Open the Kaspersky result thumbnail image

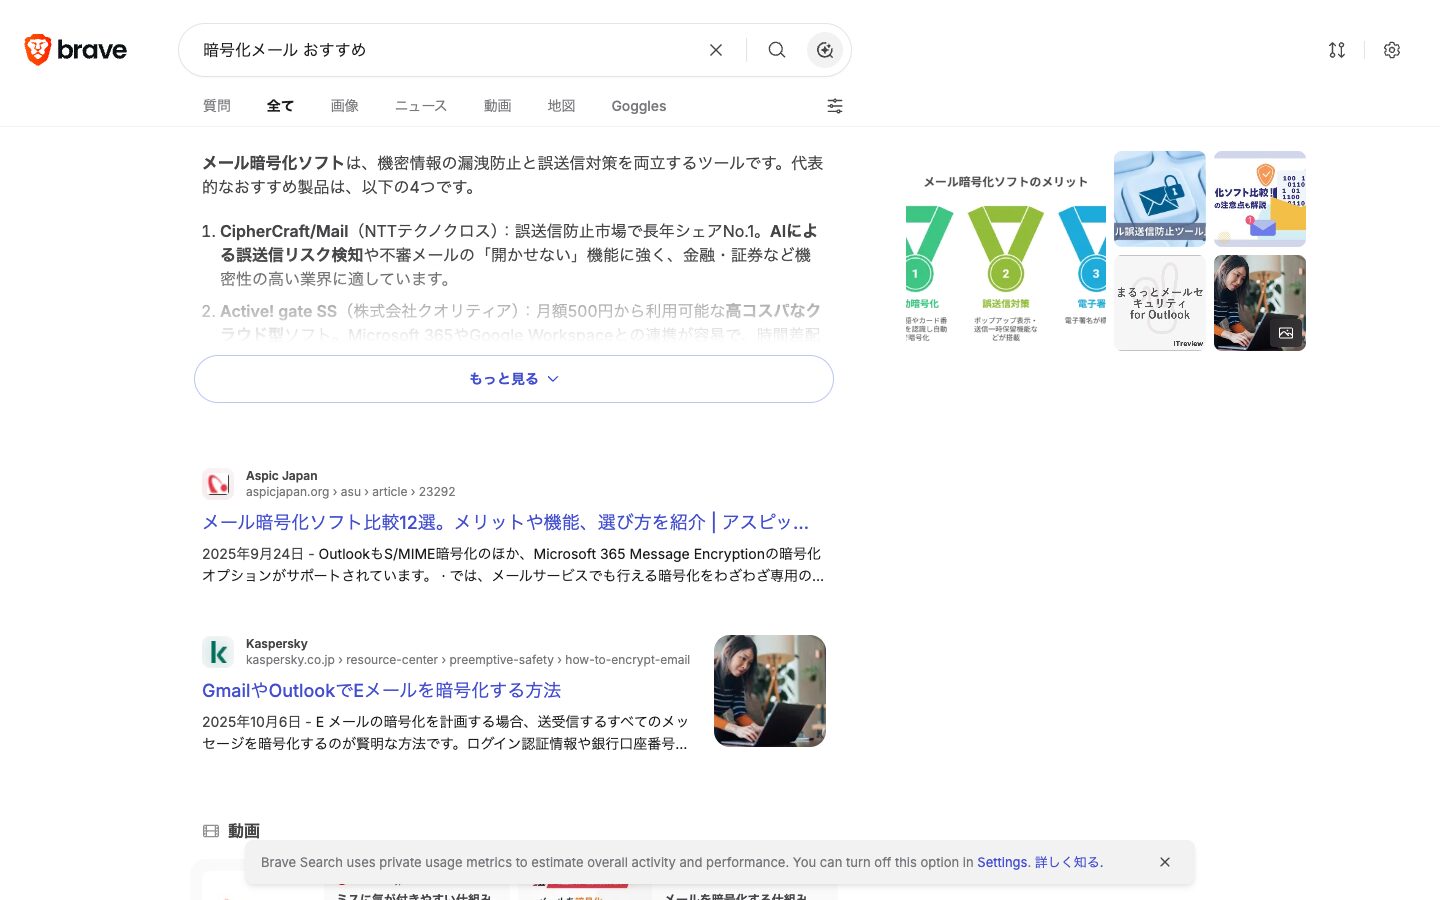point(770,691)
